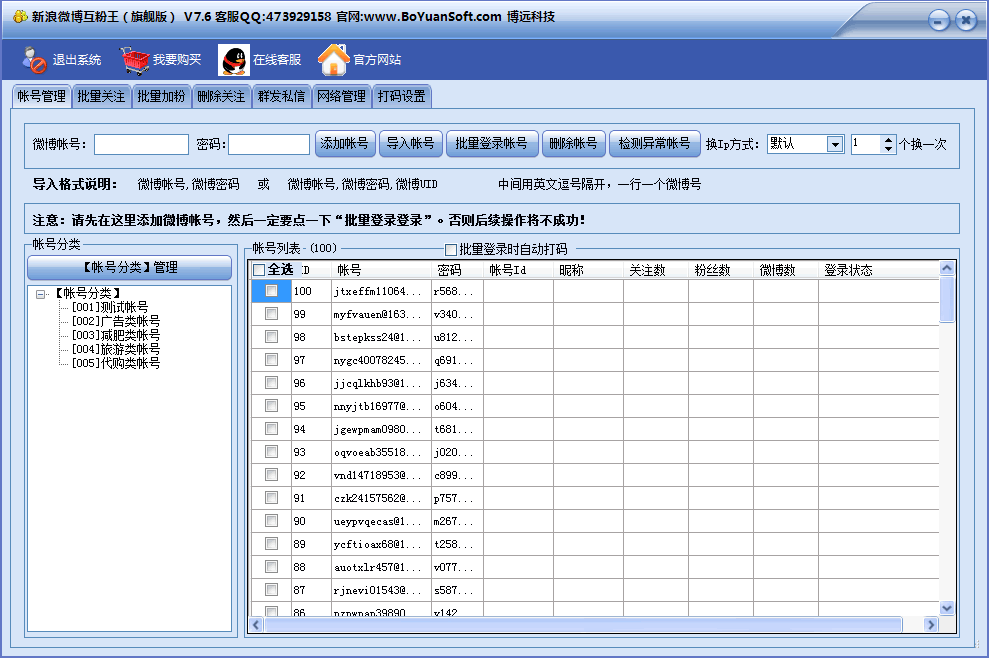Collapse the 【帐号分类】 tree node
Viewport: 989px width, 658px height.
click(x=40, y=294)
